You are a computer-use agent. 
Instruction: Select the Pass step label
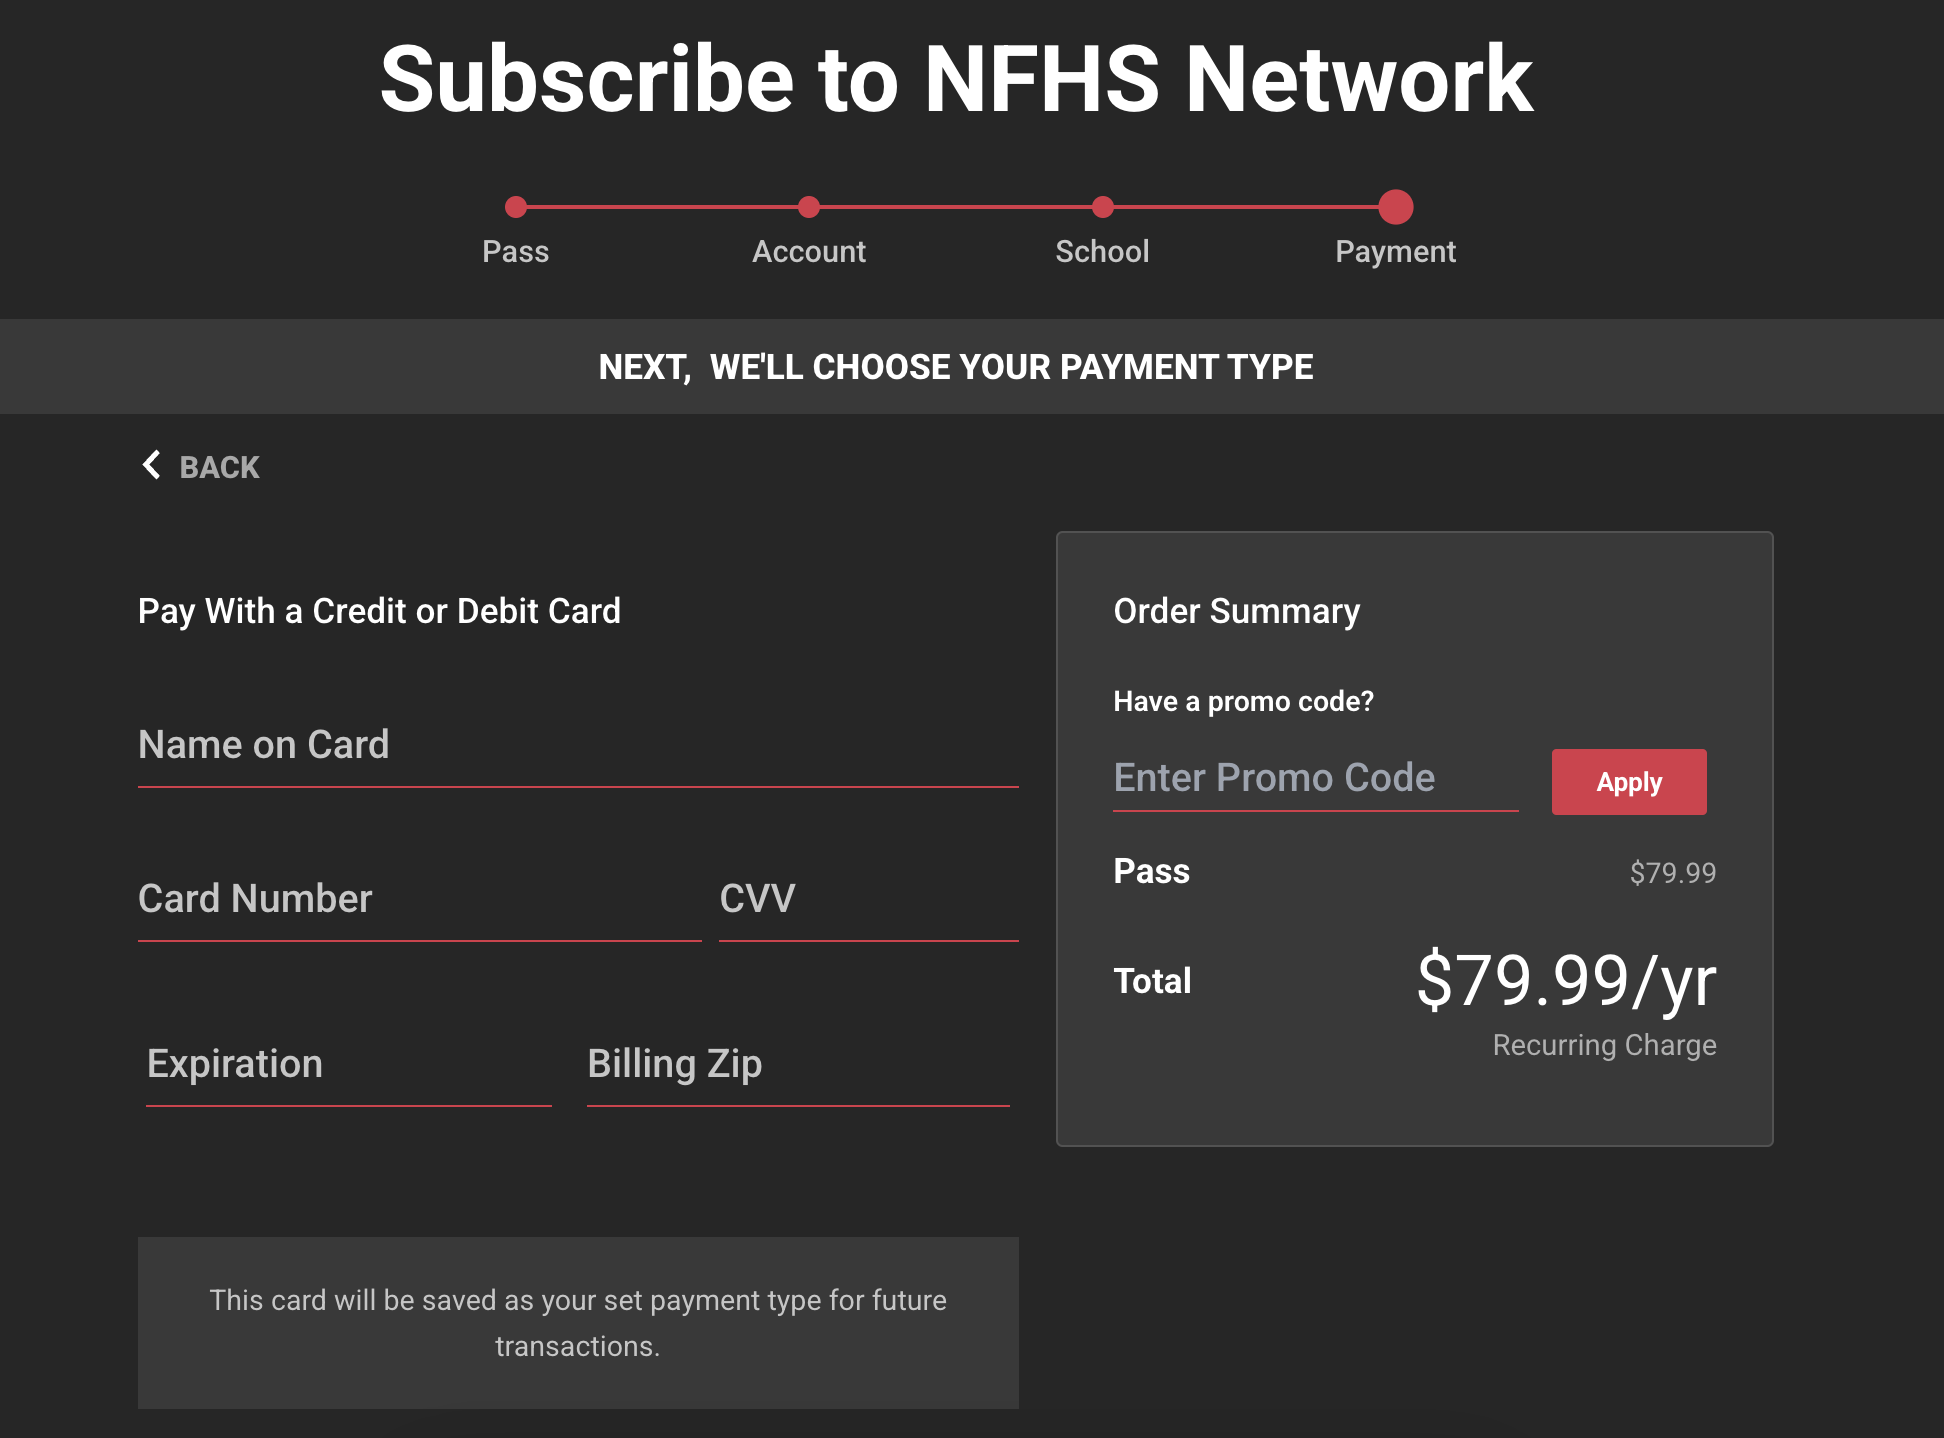tap(516, 252)
